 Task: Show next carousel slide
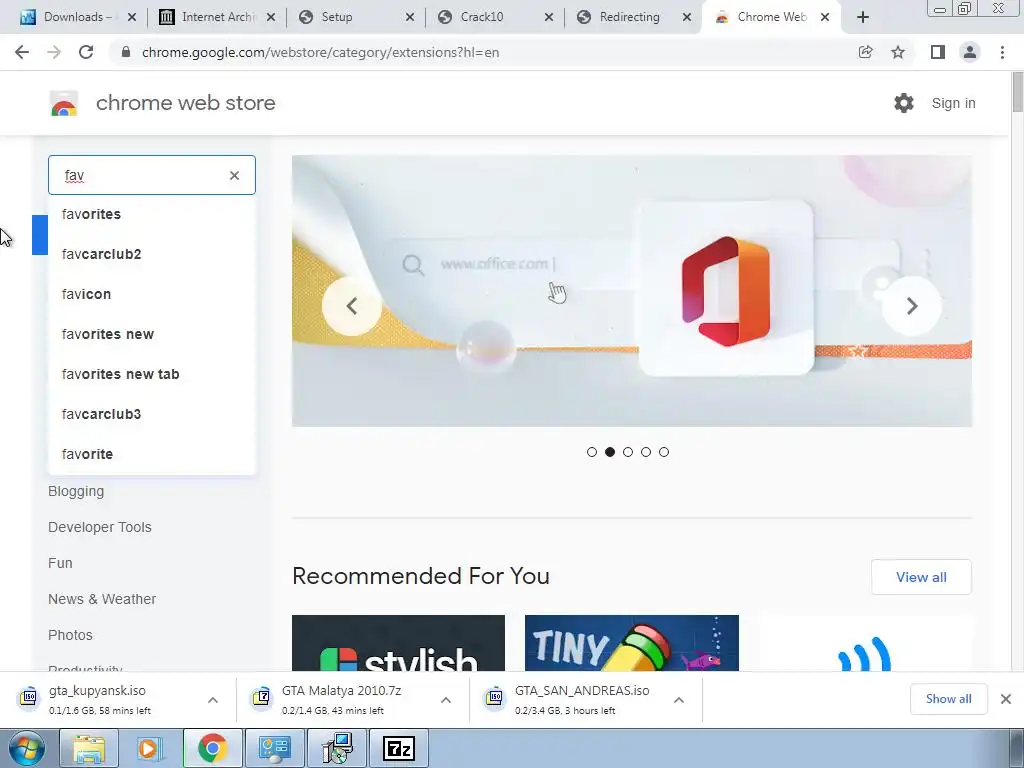[912, 306]
